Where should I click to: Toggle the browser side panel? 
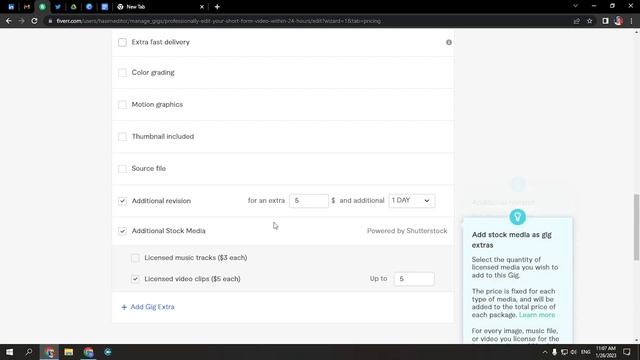(x=605, y=21)
